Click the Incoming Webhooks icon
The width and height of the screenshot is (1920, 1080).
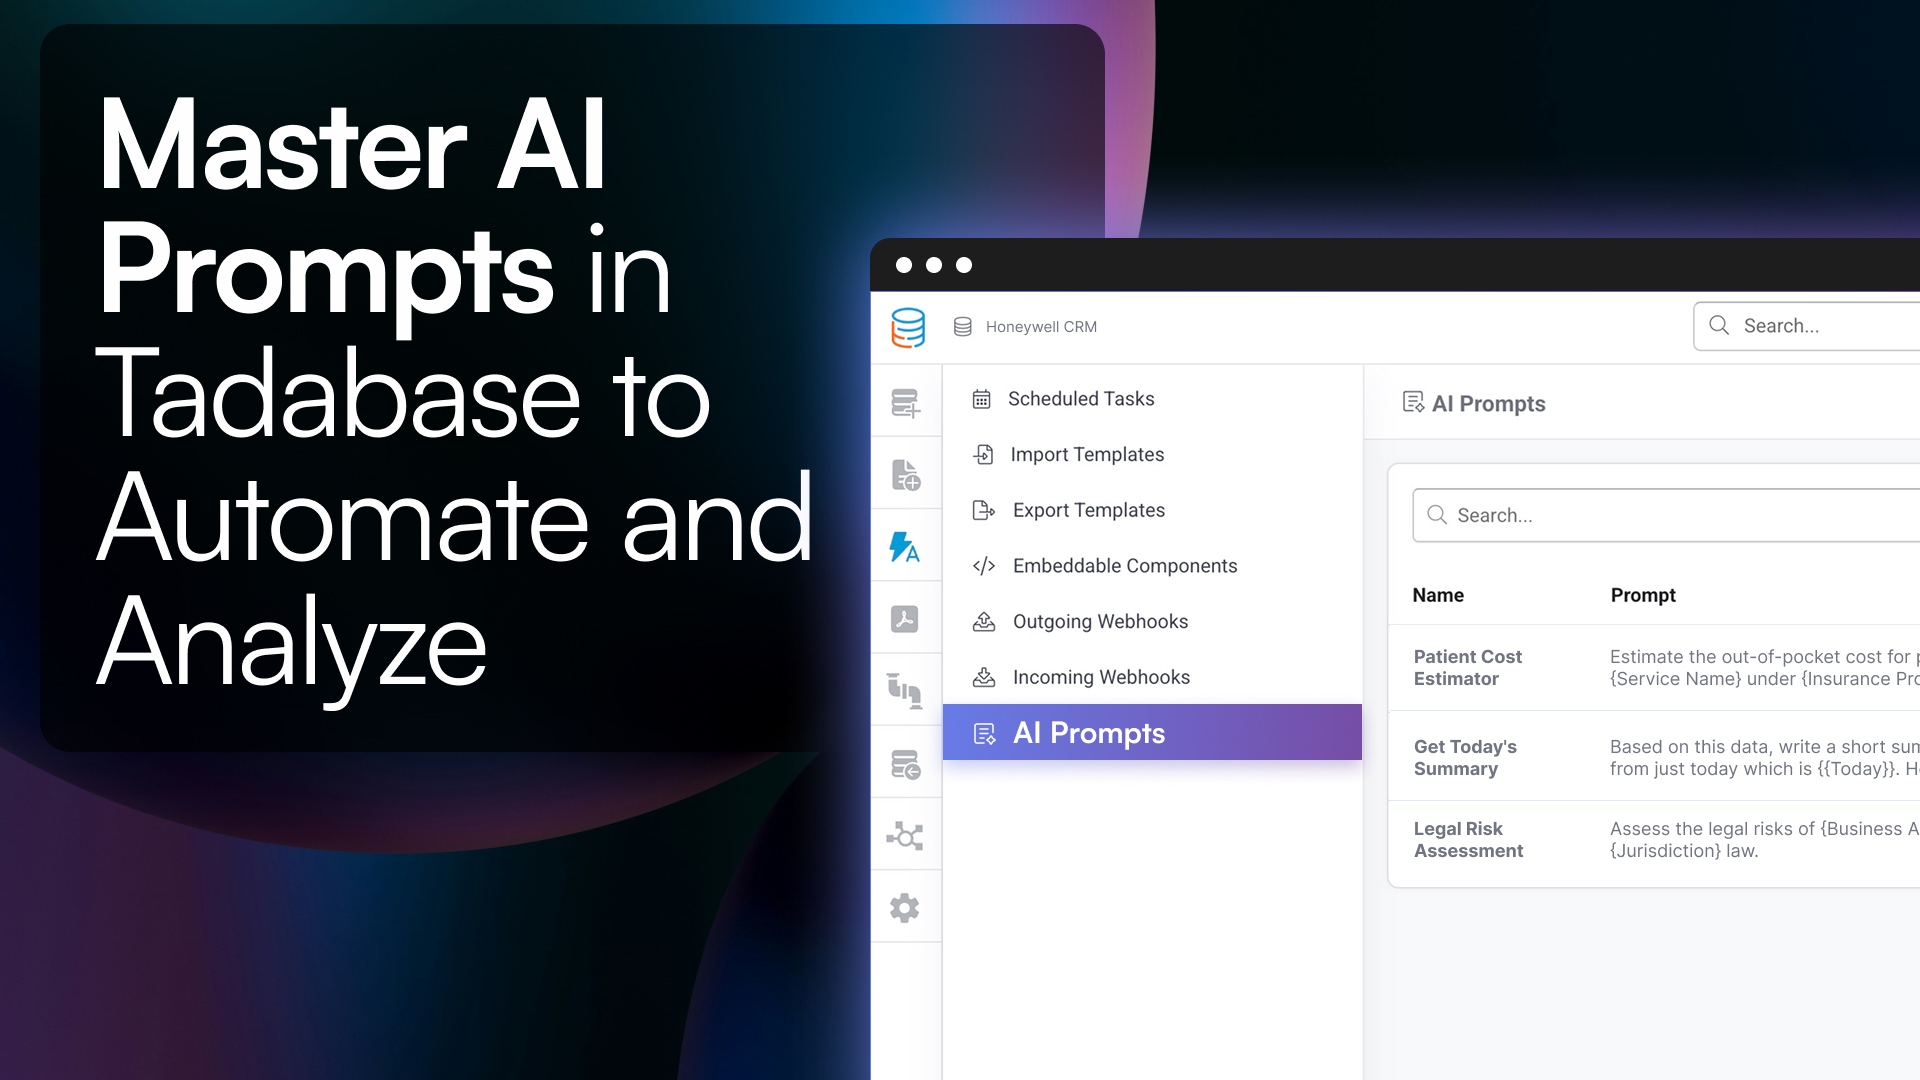[x=984, y=678]
